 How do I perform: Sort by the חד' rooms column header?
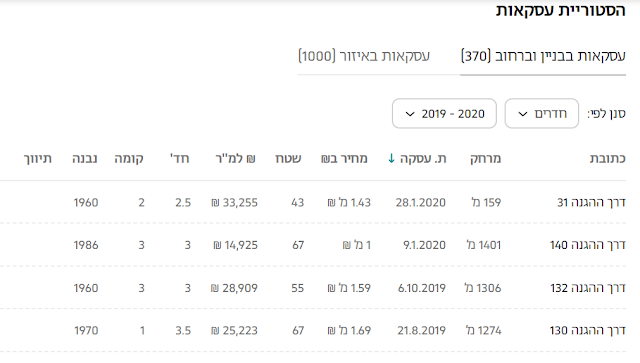pyautogui.click(x=180, y=158)
